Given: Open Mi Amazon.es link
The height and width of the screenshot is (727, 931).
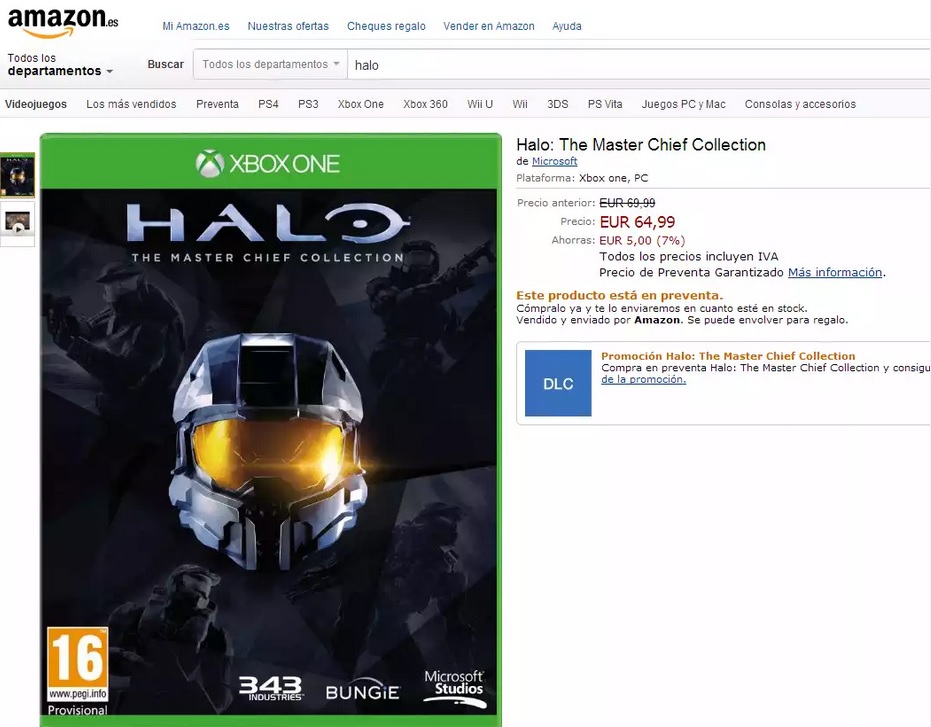Looking at the screenshot, I should [x=196, y=26].
